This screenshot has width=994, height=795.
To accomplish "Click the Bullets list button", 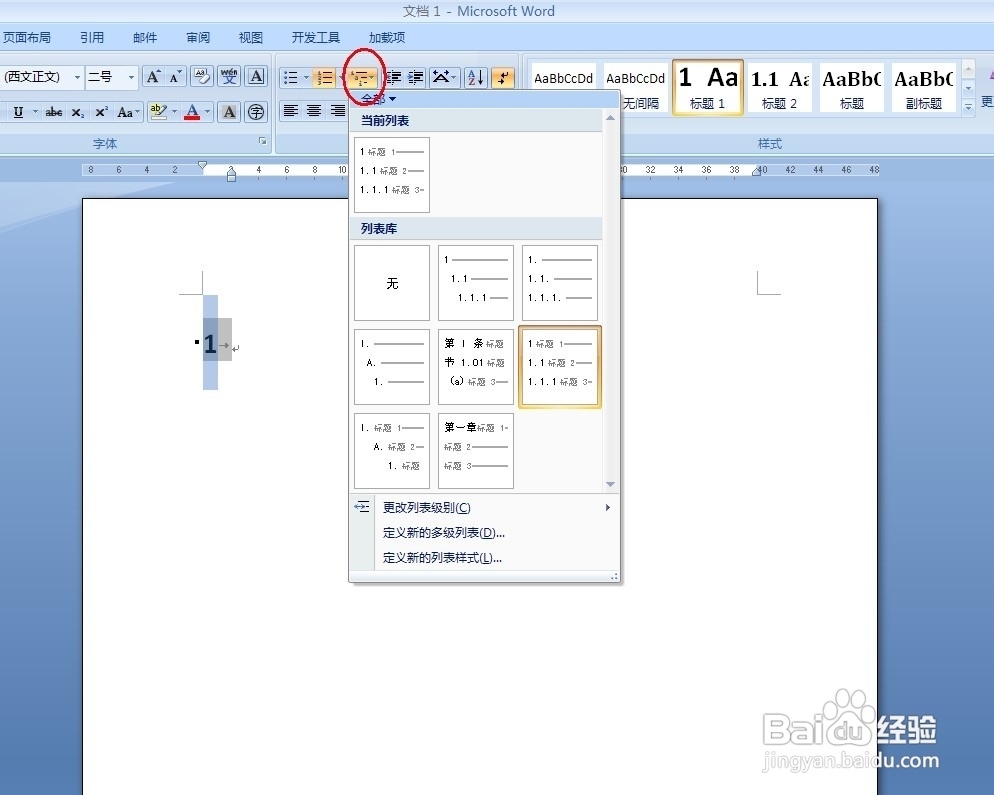I will pos(290,77).
